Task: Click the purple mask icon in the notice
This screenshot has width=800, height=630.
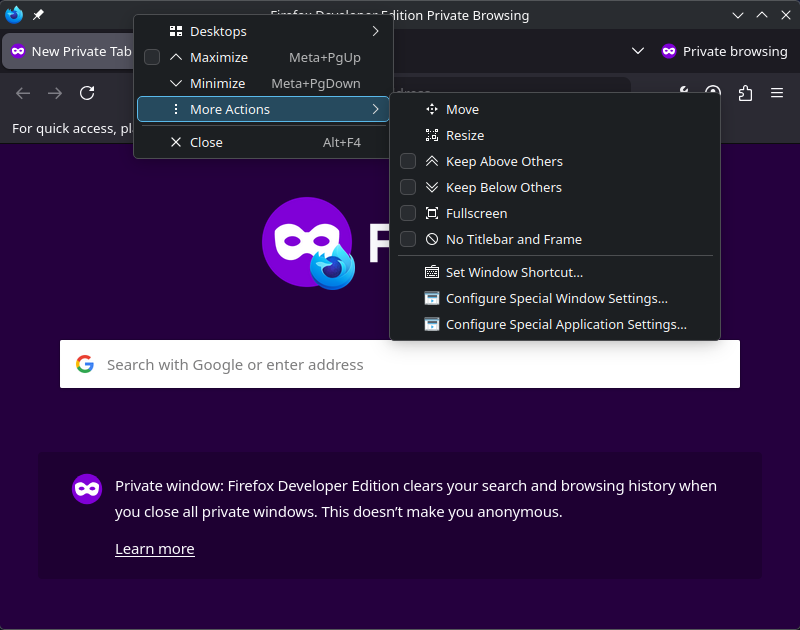Action: click(x=86, y=489)
